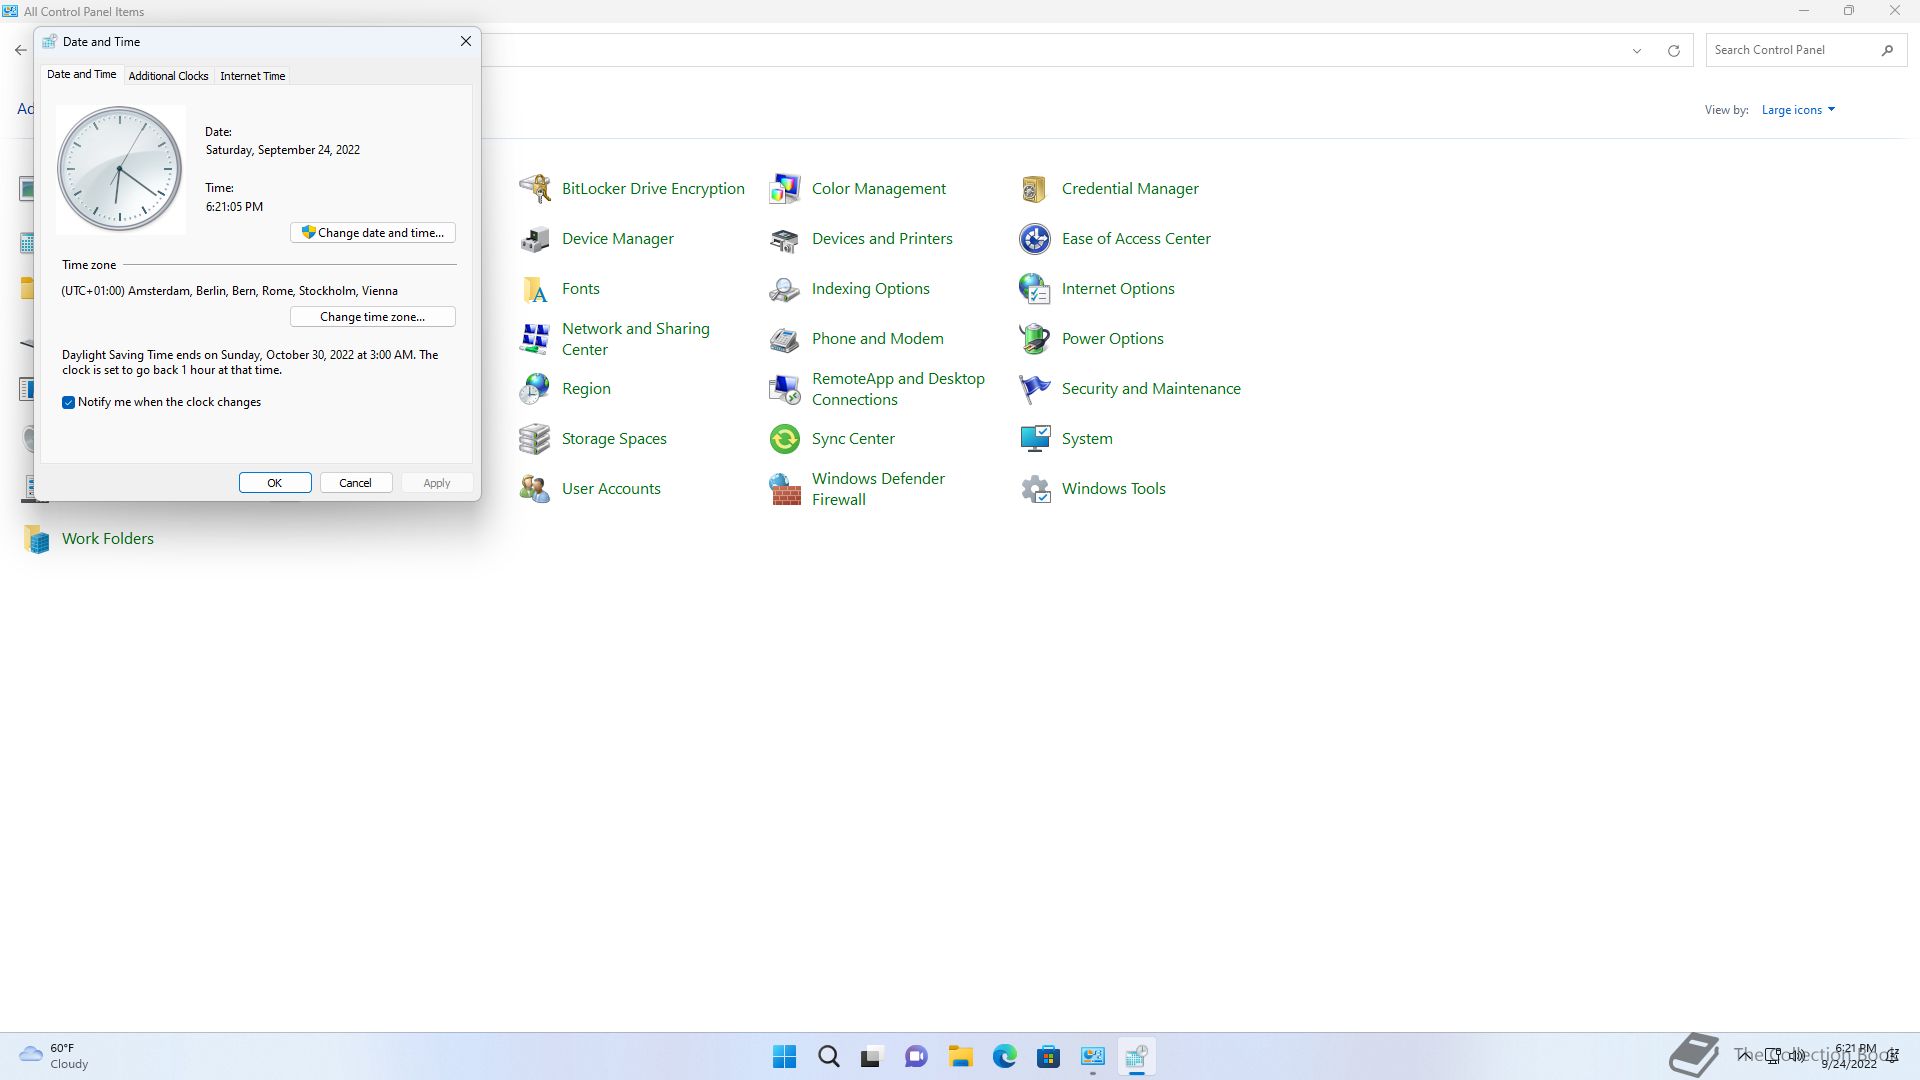This screenshot has width=1920, height=1080.
Task: Toggle Notify me when the clock changes
Action: pos(68,402)
